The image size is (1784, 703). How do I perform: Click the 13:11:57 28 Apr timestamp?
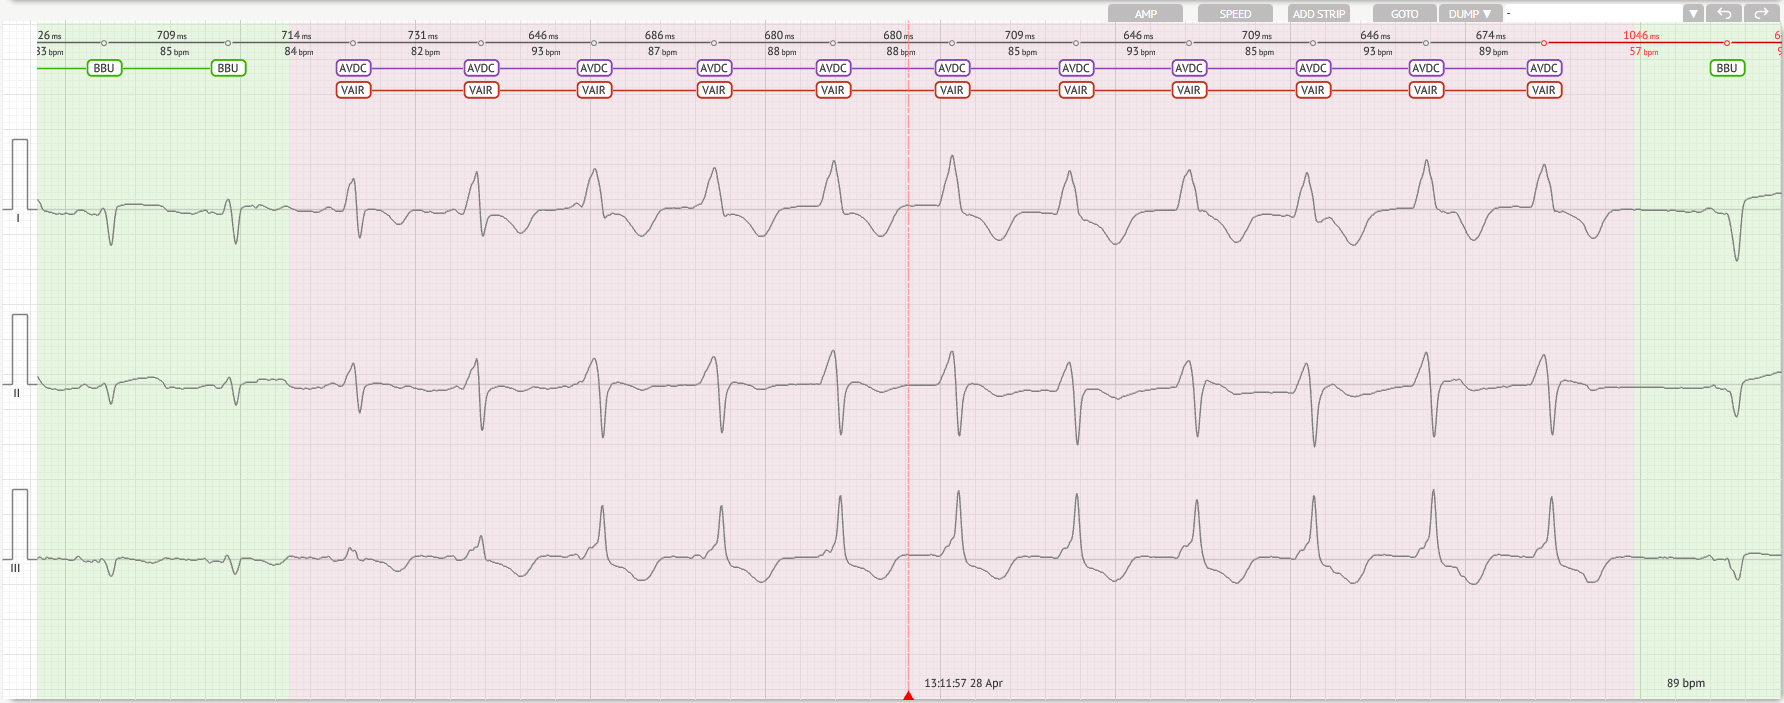tap(963, 683)
